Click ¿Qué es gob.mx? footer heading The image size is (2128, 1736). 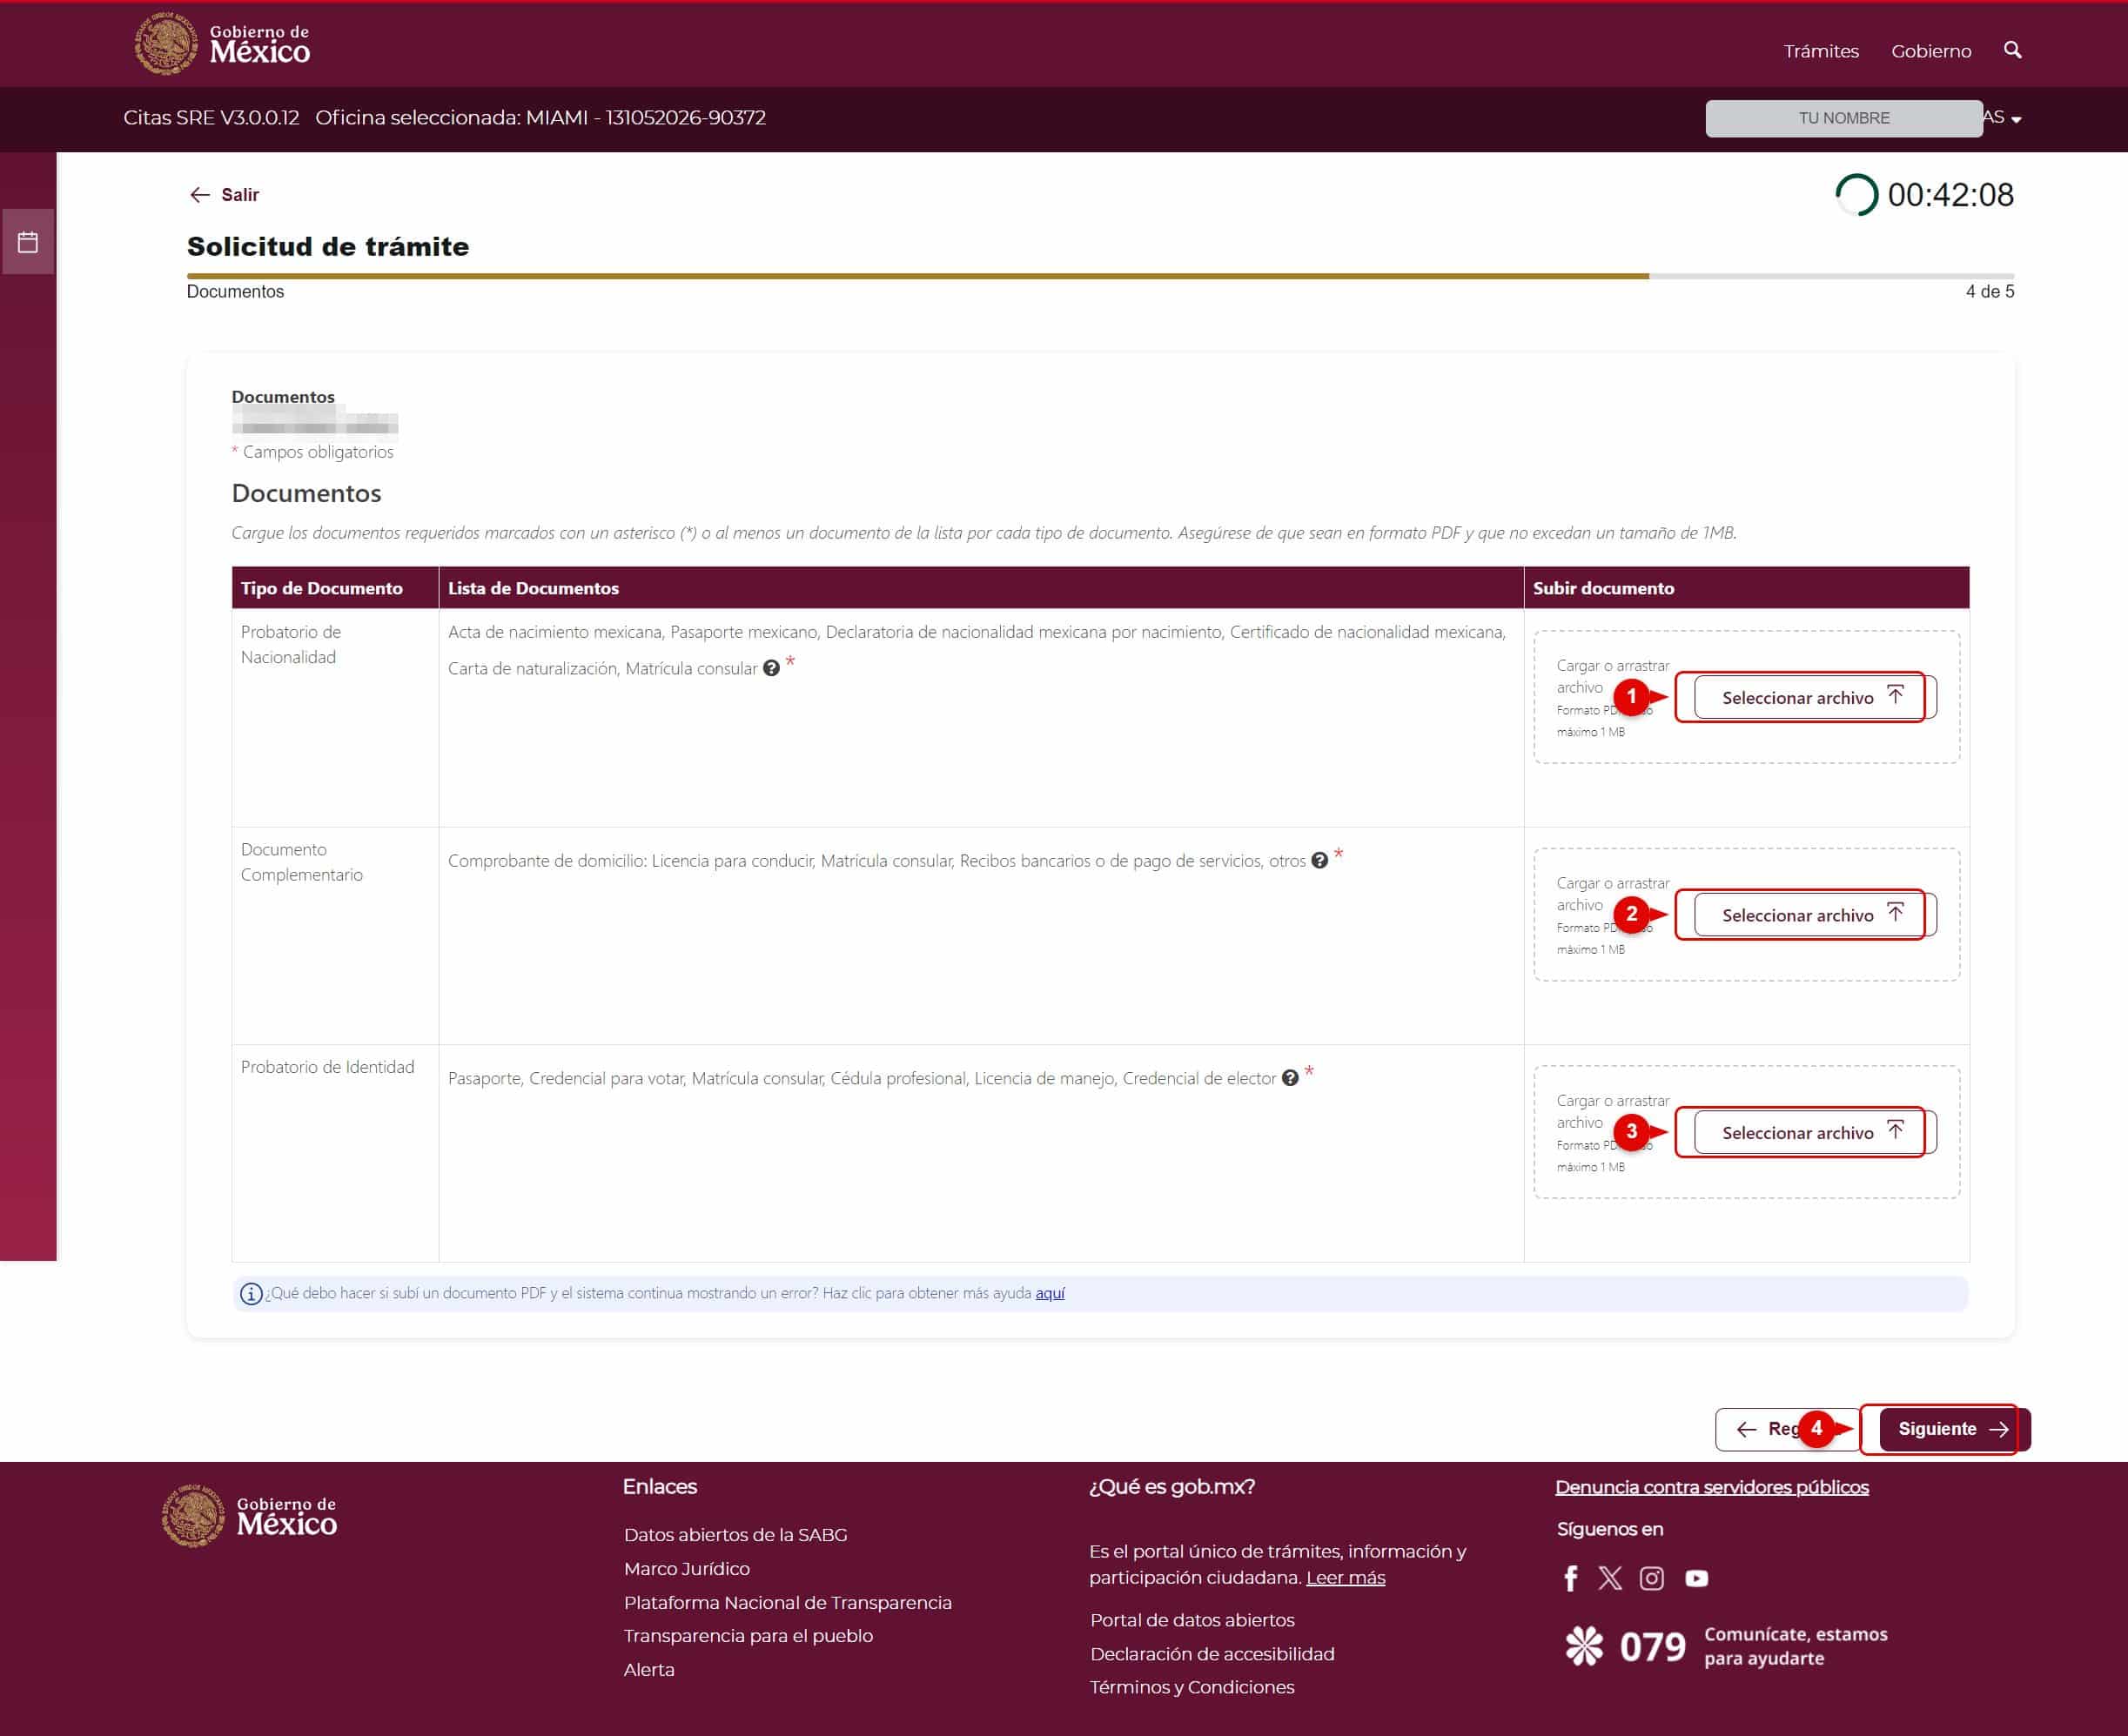[1172, 1487]
